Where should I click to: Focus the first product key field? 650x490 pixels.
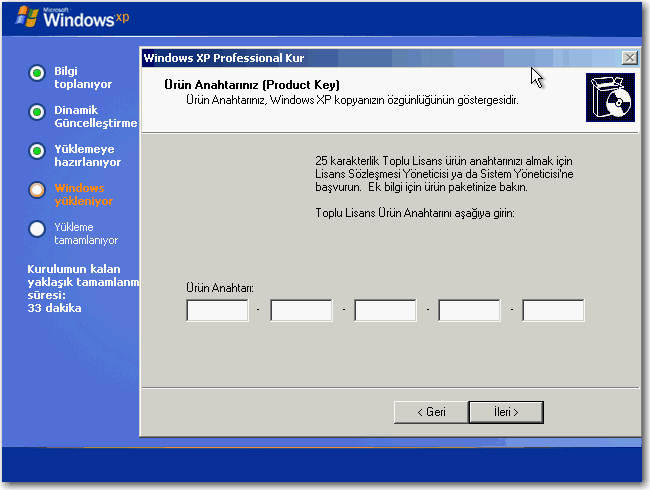(x=218, y=310)
